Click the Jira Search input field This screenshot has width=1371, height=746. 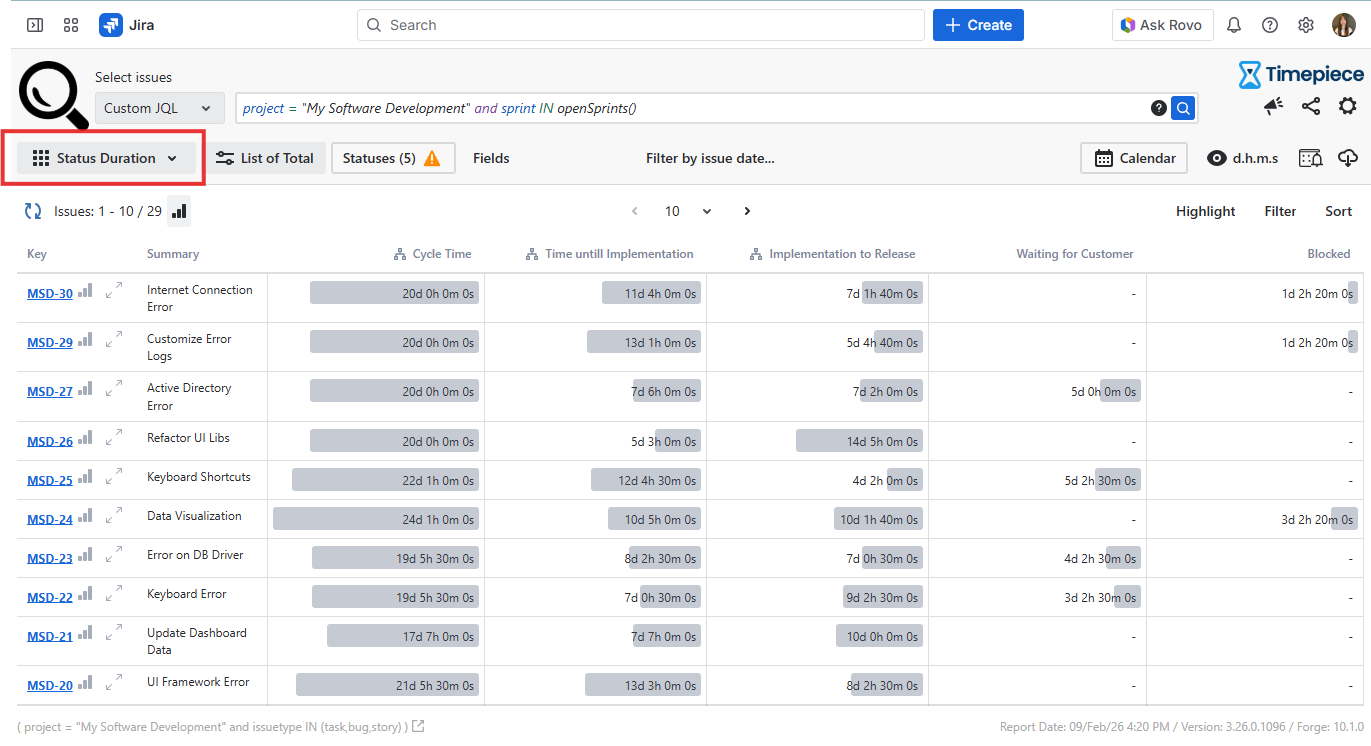coord(640,25)
